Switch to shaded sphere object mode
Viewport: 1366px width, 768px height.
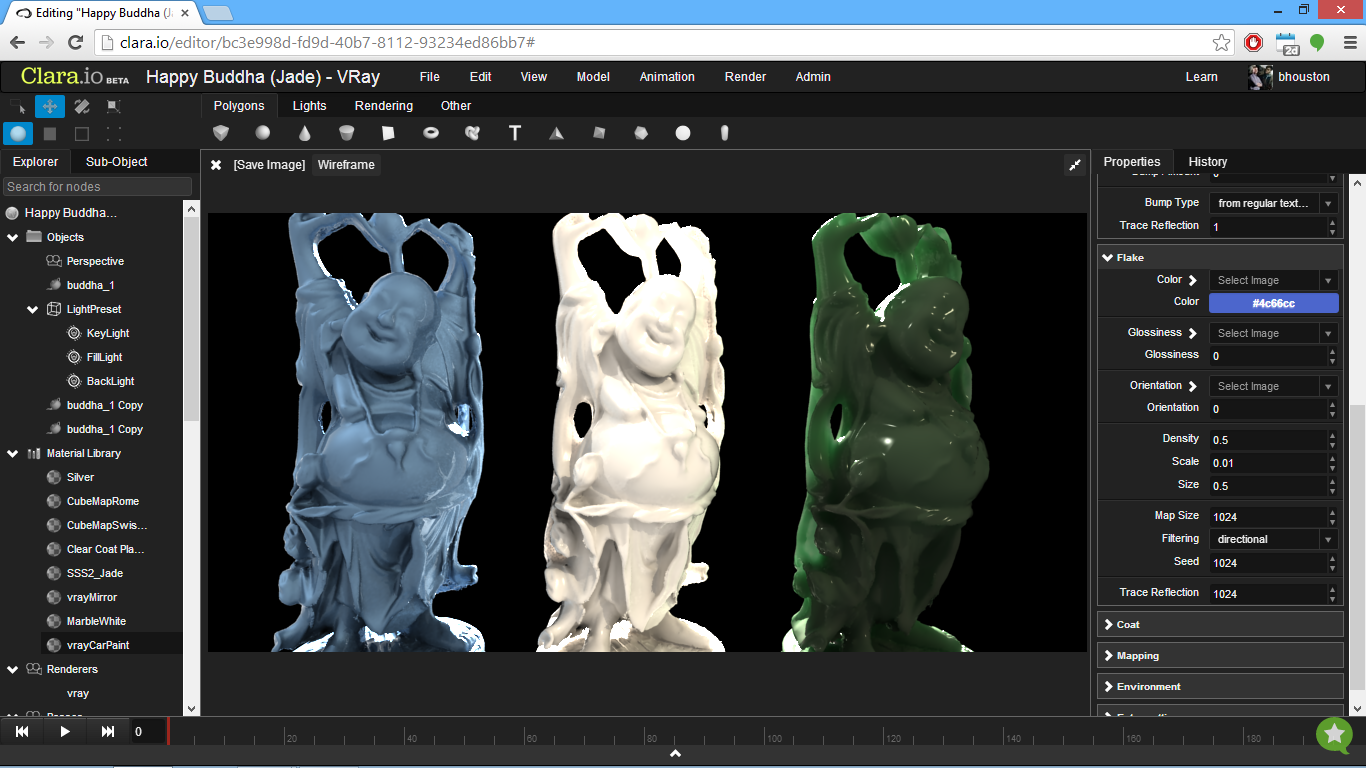[x=18, y=133]
